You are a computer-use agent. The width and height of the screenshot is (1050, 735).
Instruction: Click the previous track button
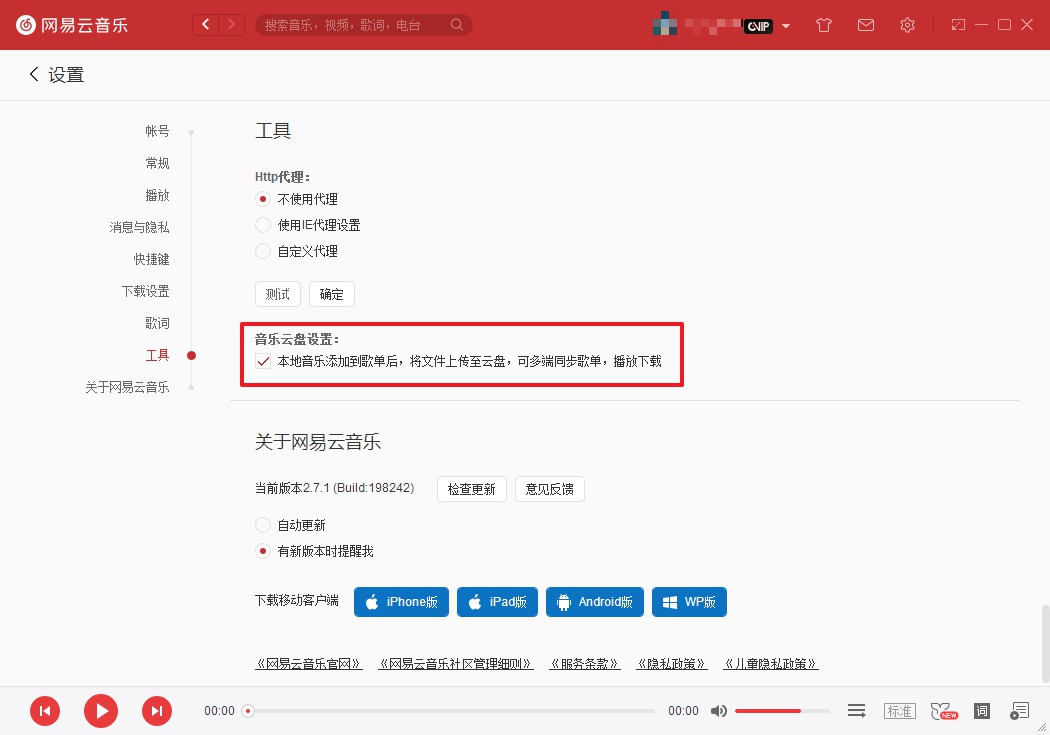pyautogui.click(x=45, y=711)
